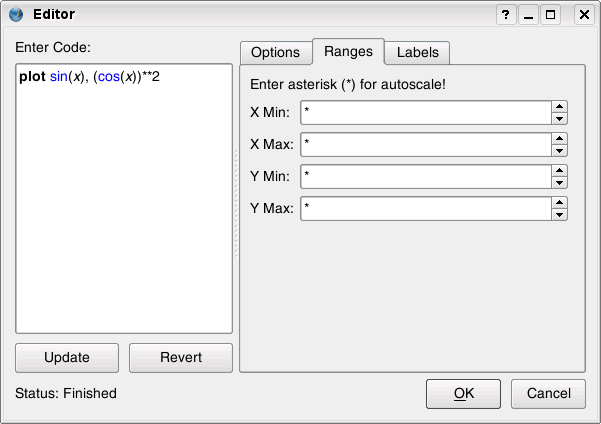
Task: Confirm with the OK button
Action: point(463,393)
